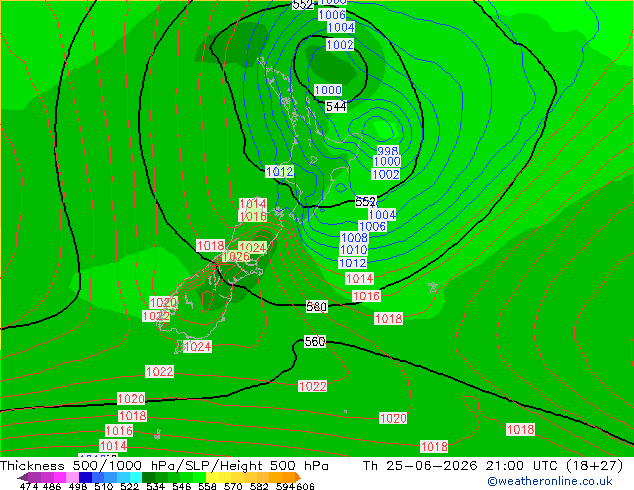Select the 544 height contour label
The width and height of the screenshot is (634, 490).
[336, 107]
